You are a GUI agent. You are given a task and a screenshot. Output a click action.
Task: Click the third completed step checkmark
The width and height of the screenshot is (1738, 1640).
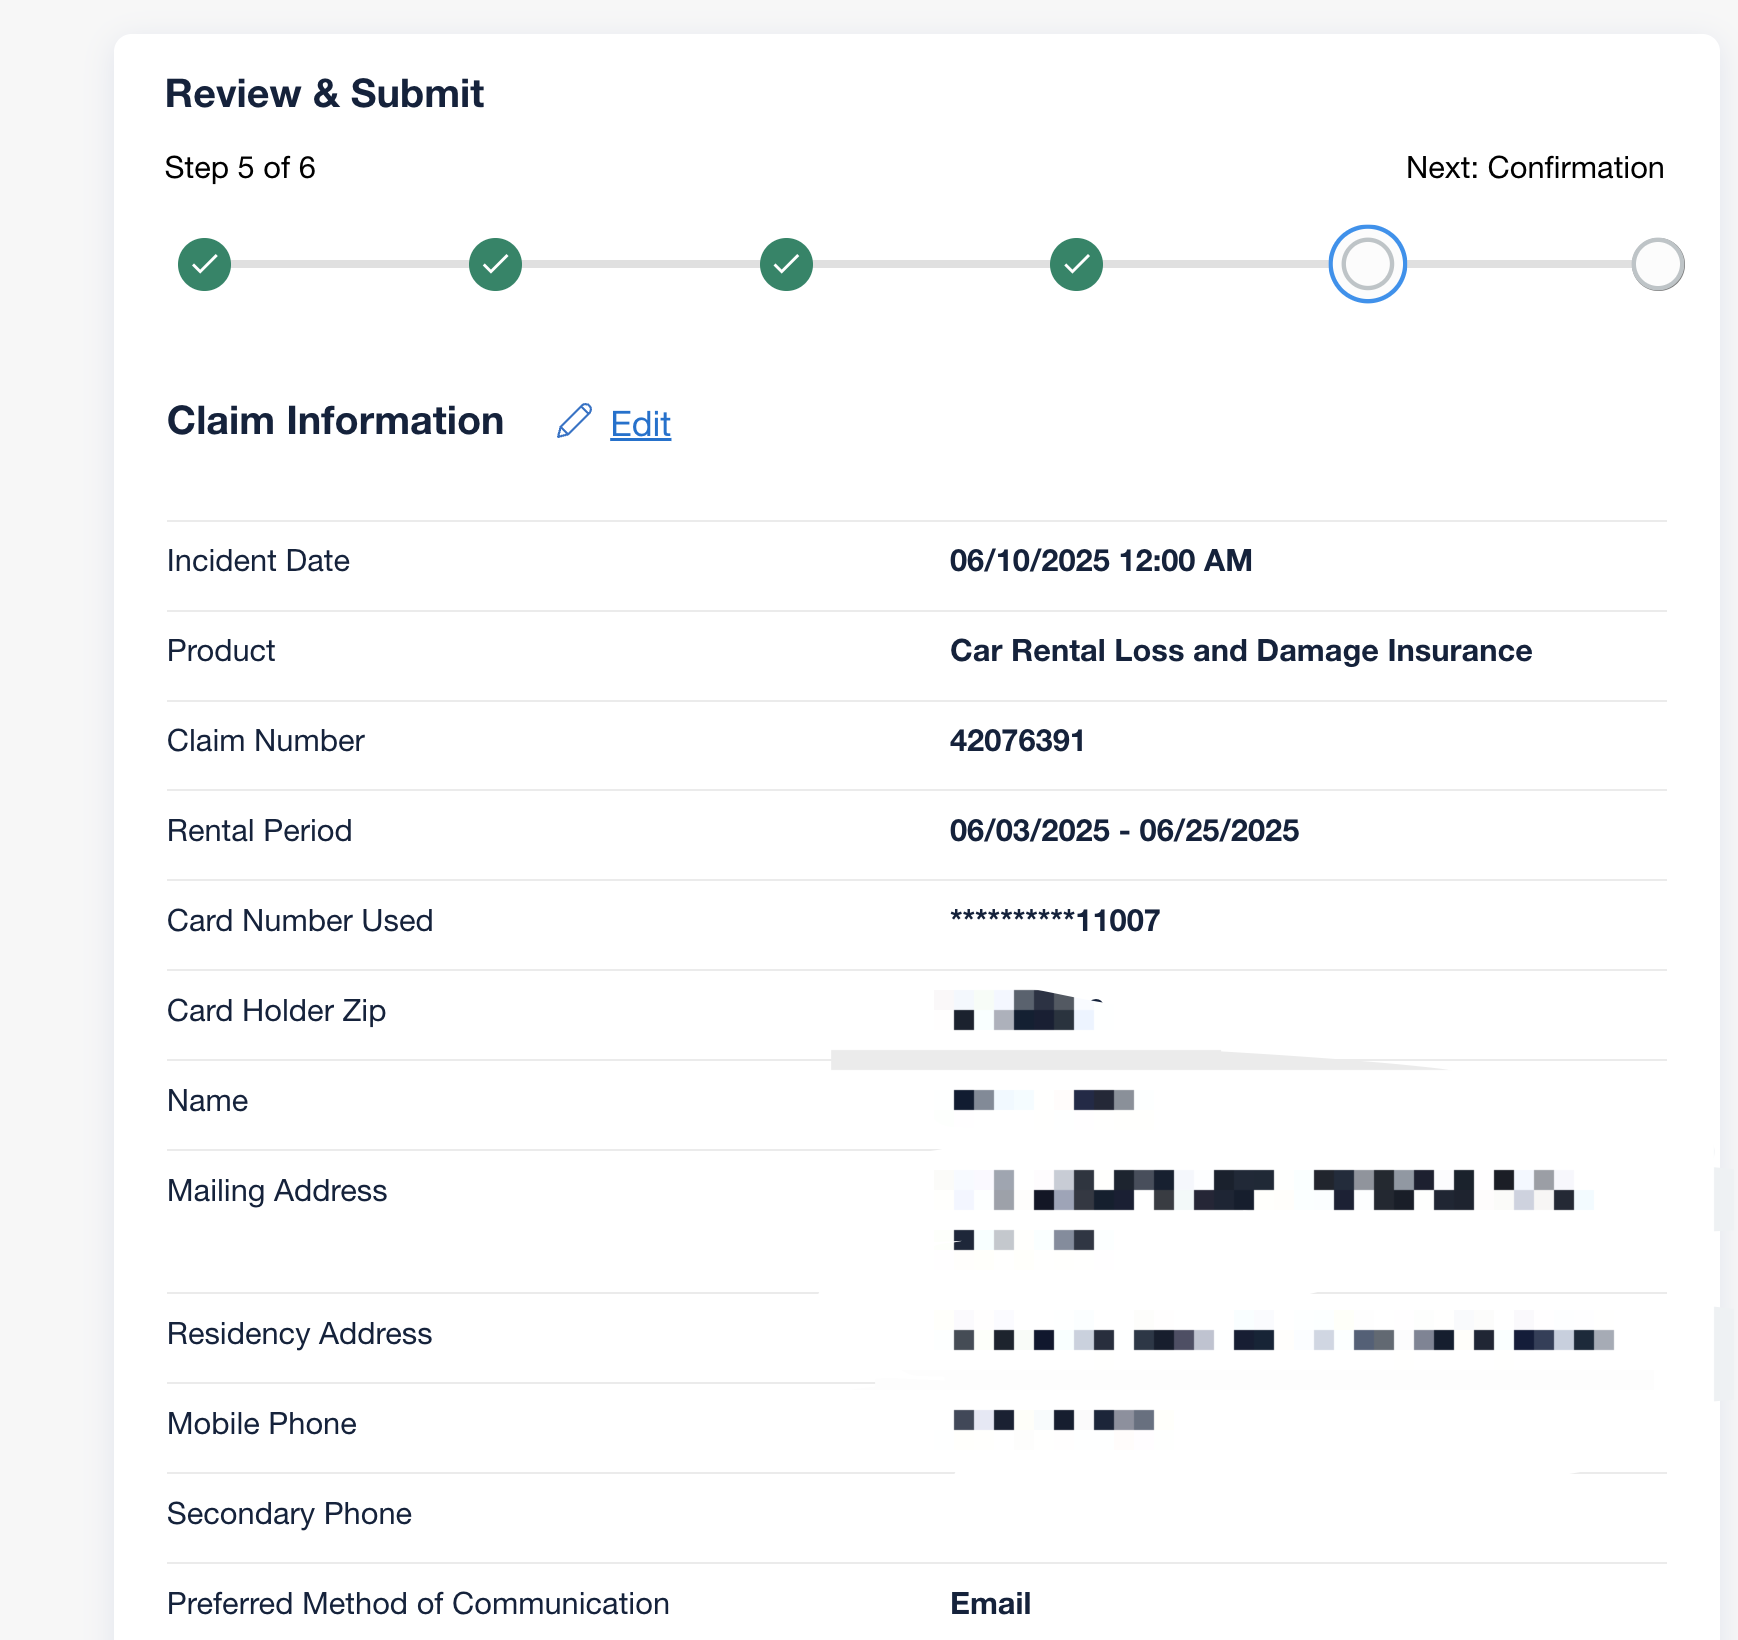coord(786,264)
